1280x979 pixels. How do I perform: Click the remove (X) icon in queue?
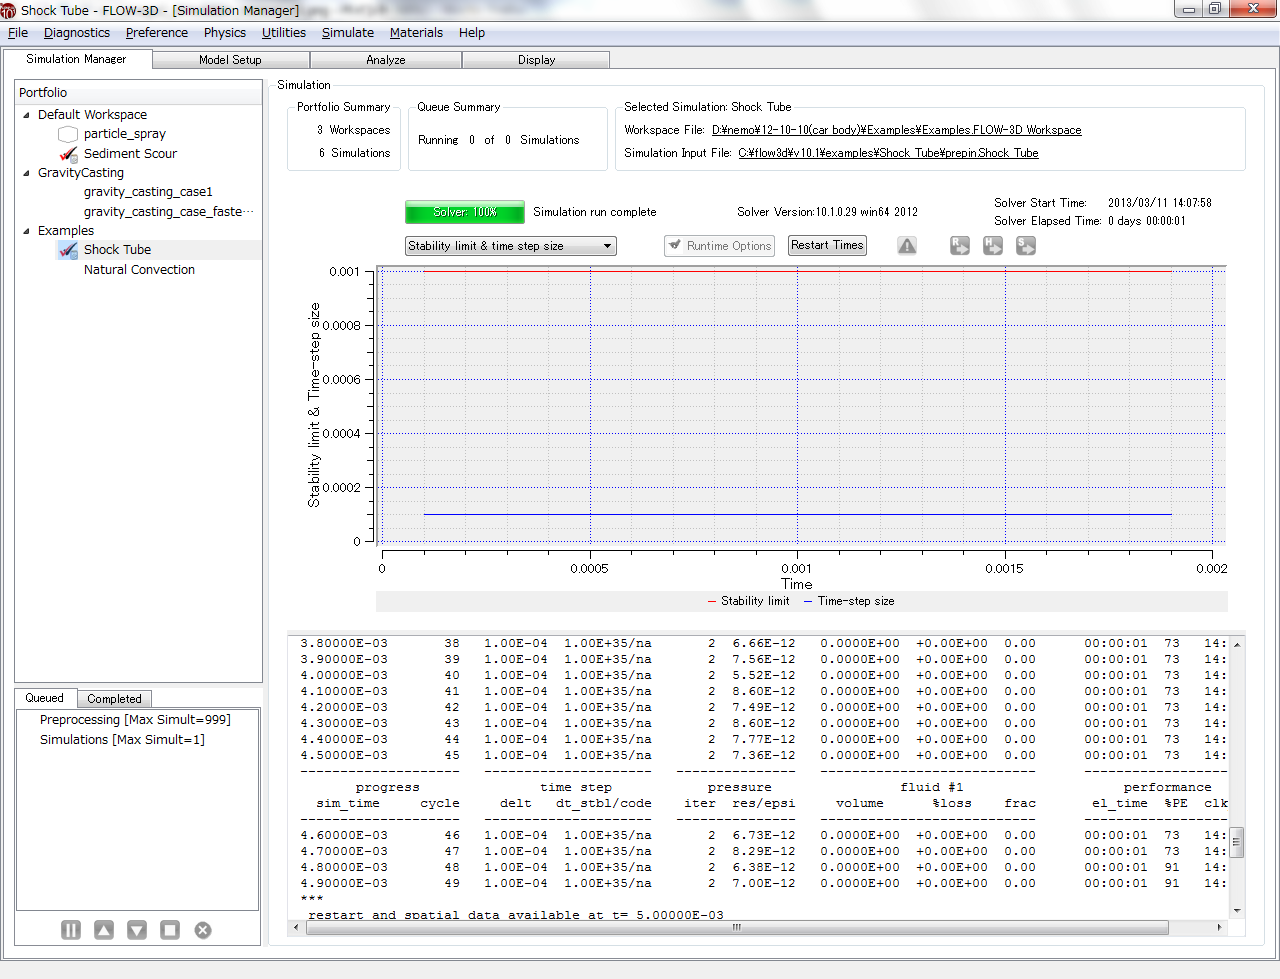[x=203, y=930]
